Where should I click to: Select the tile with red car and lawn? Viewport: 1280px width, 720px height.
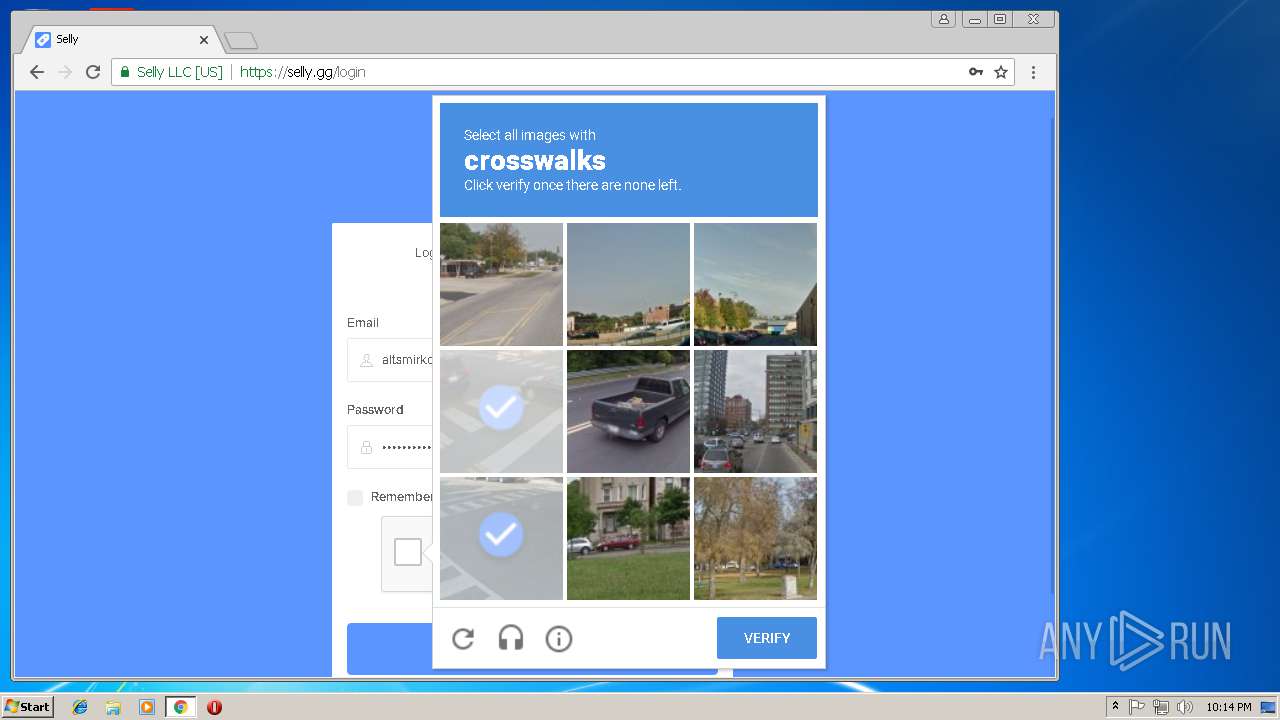[628, 538]
